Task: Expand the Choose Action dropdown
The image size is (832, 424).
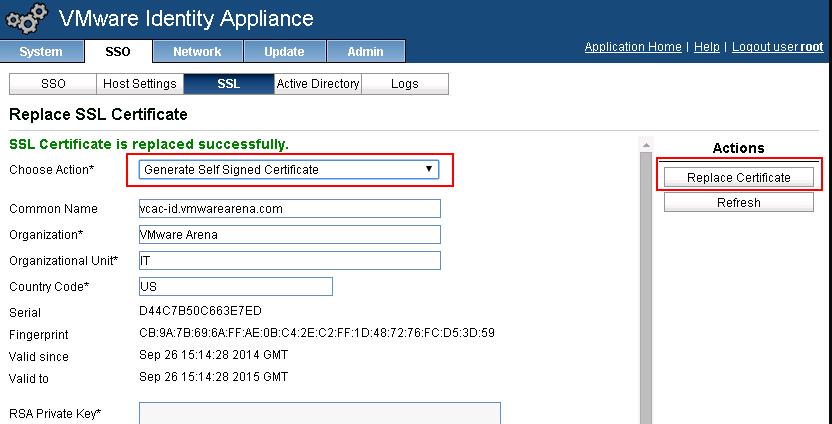Action: (x=289, y=169)
